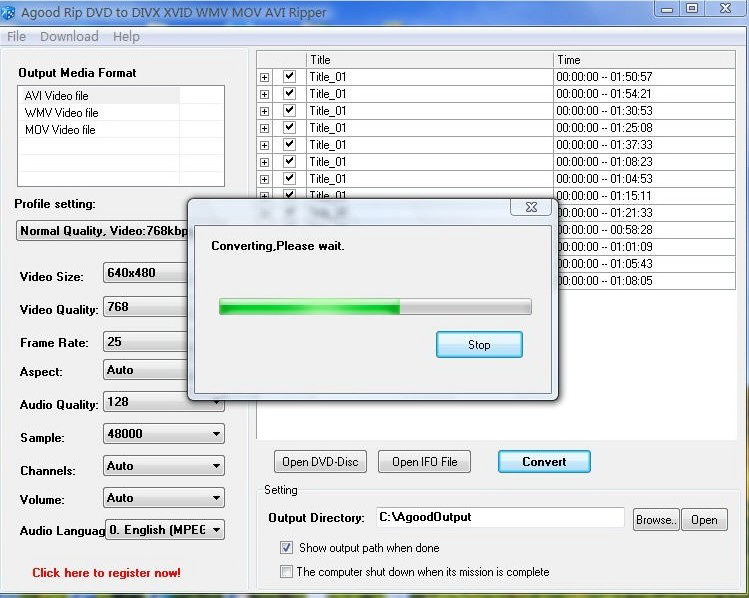This screenshot has width=749, height=598.
Task: Expand the title row lasting 01:04:53
Action: (264, 179)
